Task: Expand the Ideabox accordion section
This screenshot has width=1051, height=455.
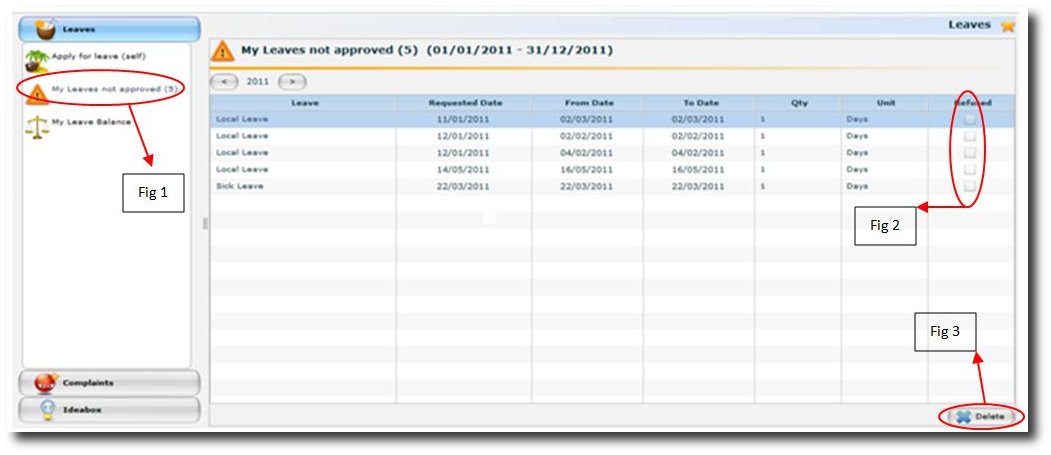Action: pyautogui.click(x=110, y=410)
